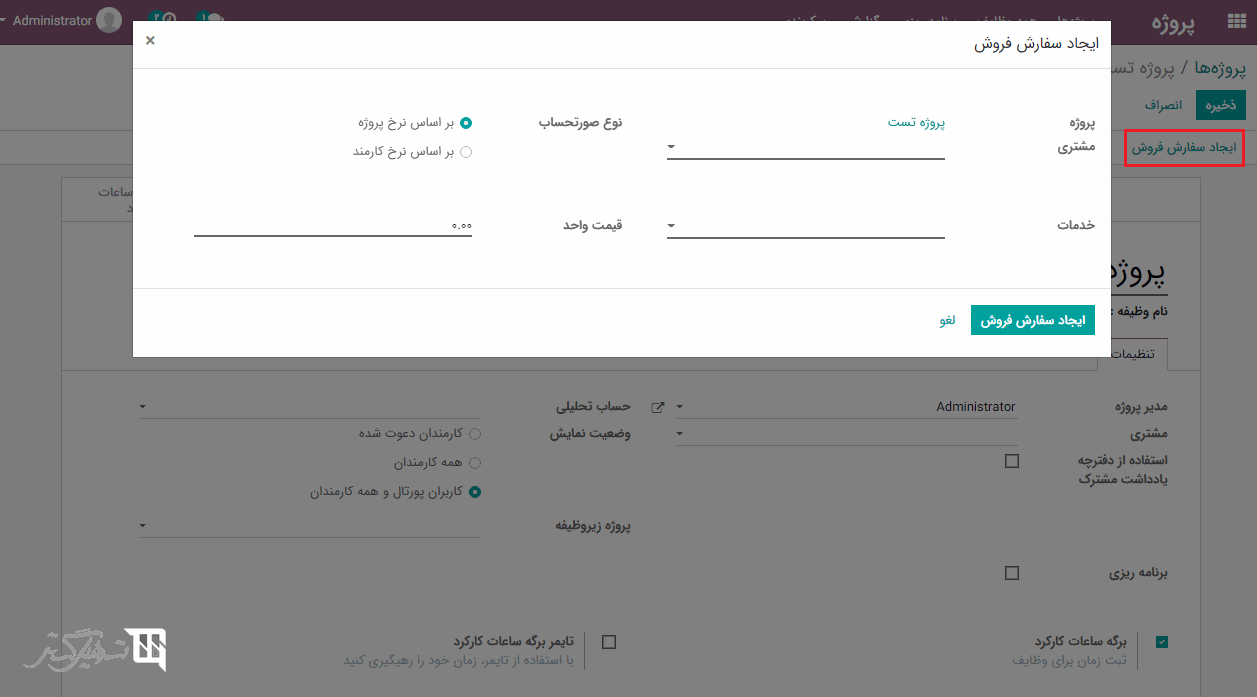This screenshot has height=697, width=1257.
Task: Click external link icon beside حساب تحلیلی
Action: coord(657,407)
